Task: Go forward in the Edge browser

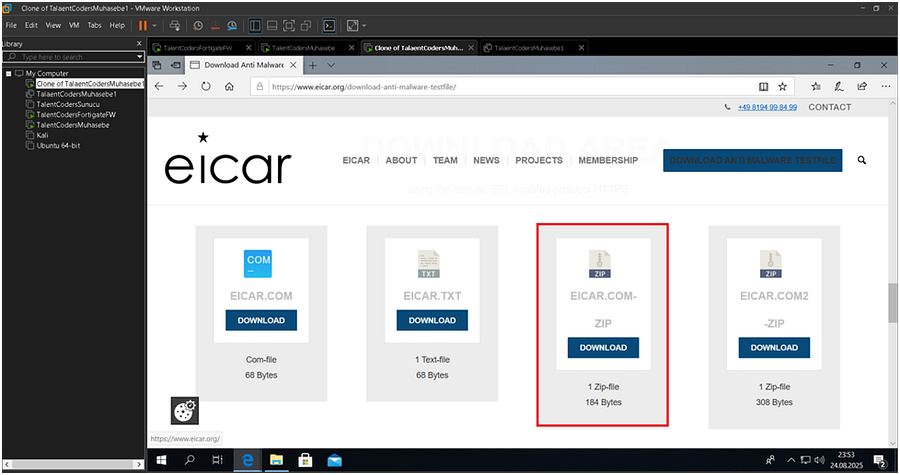Action: coord(183,87)
